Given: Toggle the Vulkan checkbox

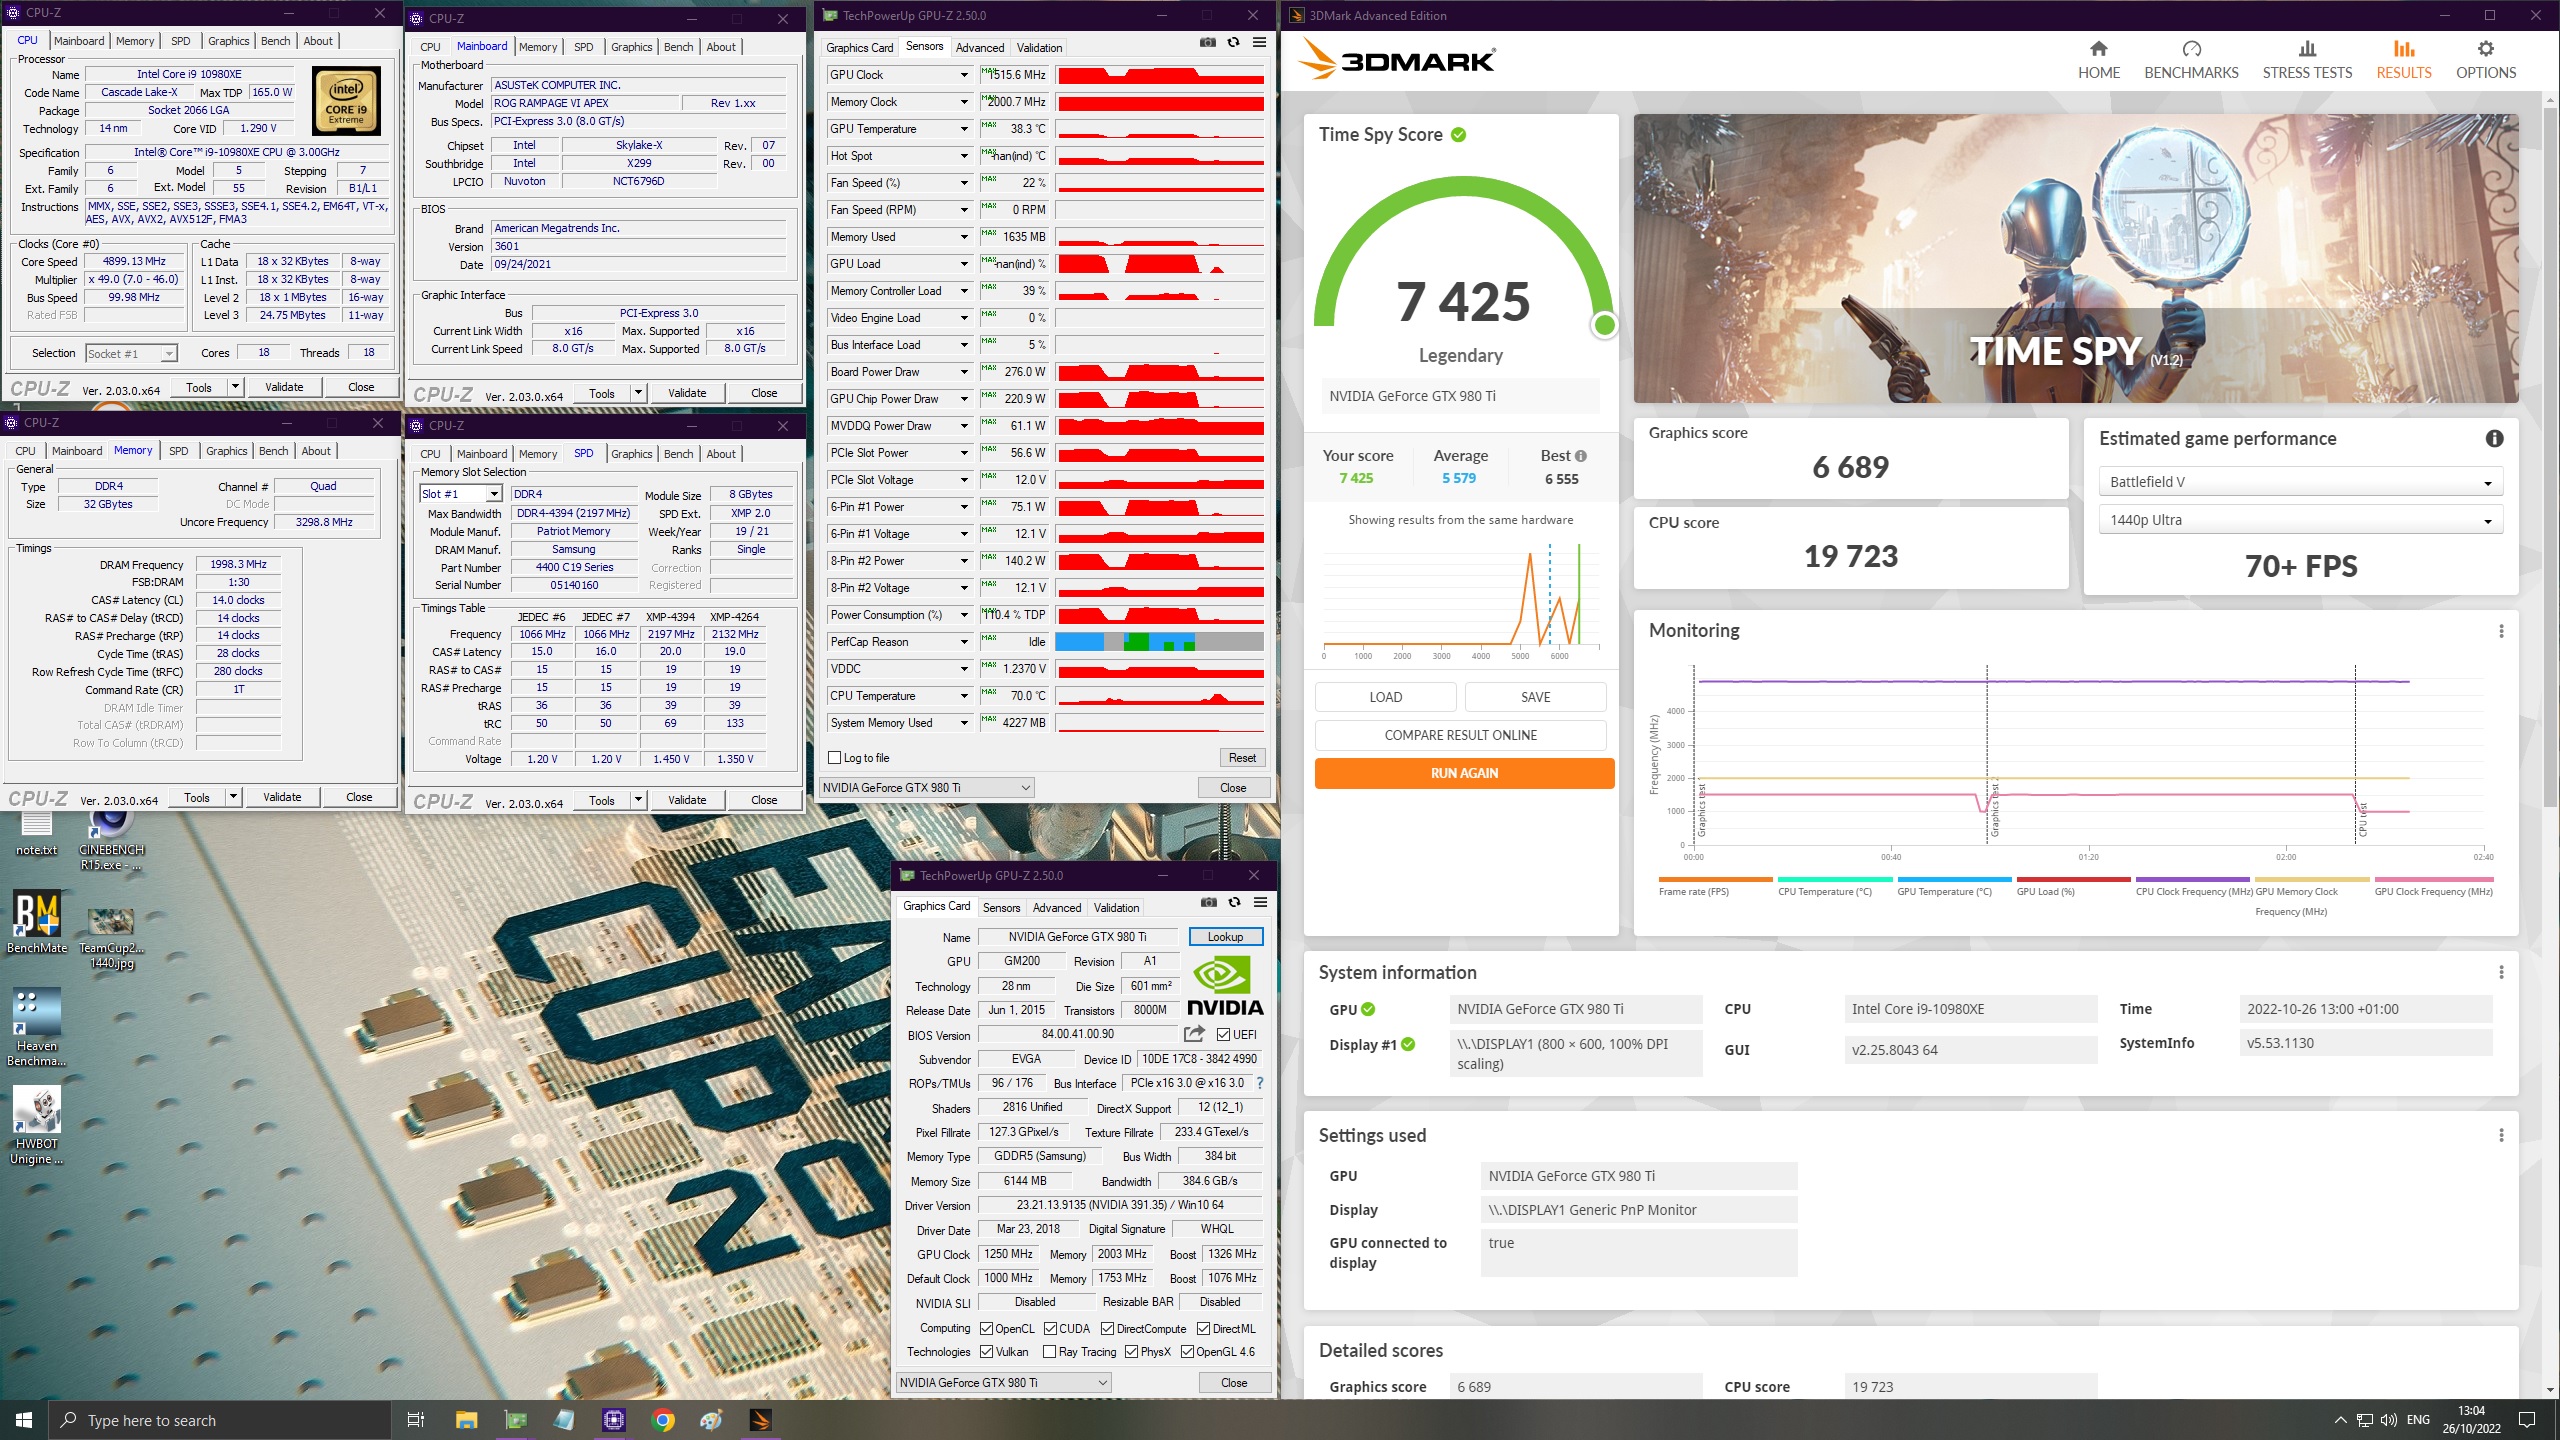Looking at the screenshot, I should pyautogui.click(x=986, y=1352).
